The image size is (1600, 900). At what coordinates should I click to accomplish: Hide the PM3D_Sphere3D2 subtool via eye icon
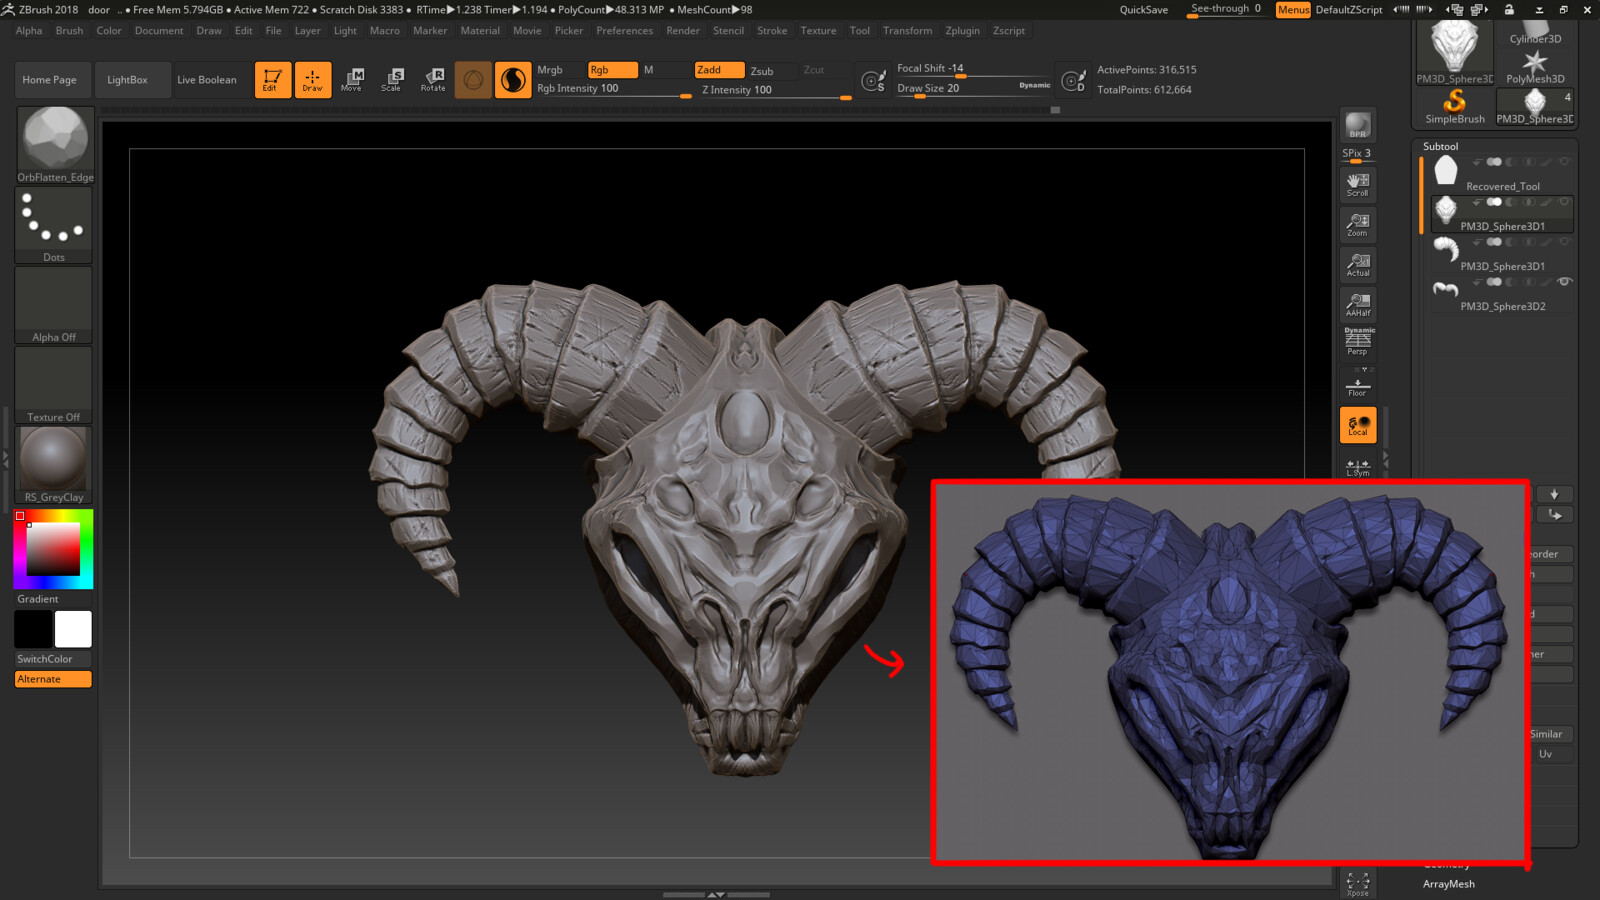pyautogui.click(x=1564, y=282)
